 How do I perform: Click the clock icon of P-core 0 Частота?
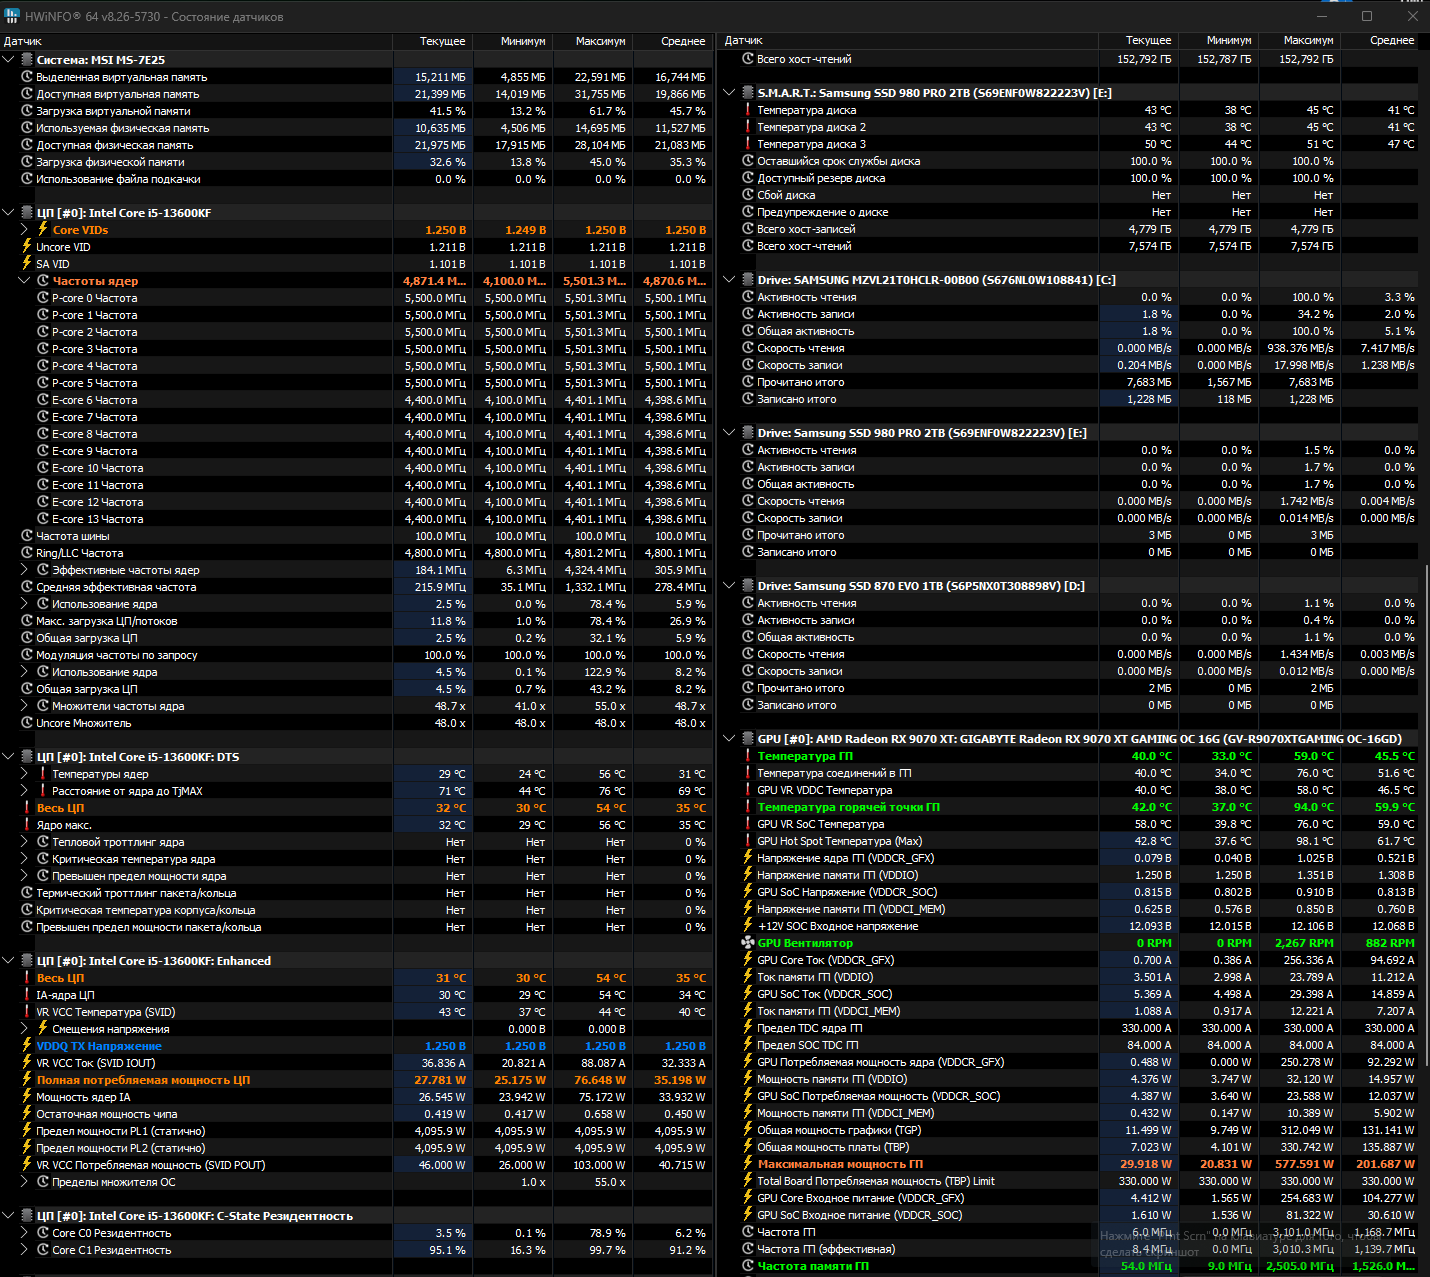click(x=43, y=298)
